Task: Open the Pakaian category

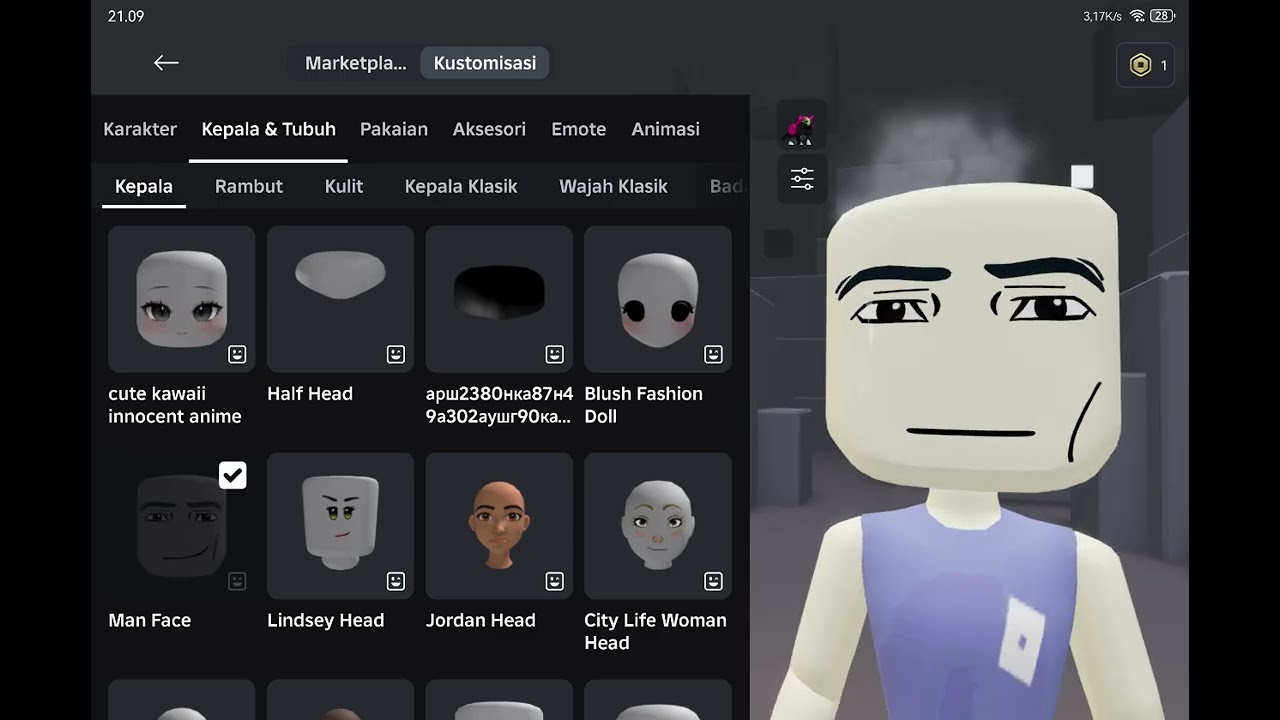Action: coord(394,129)
